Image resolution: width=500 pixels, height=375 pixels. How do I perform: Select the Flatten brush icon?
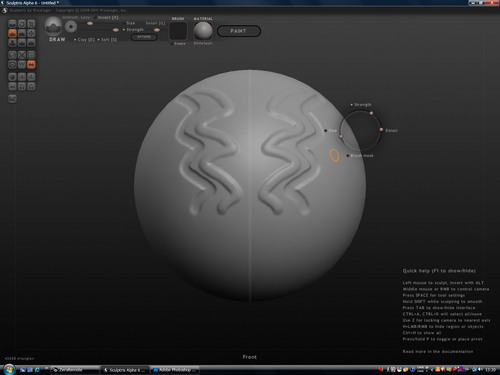(22, 33)
